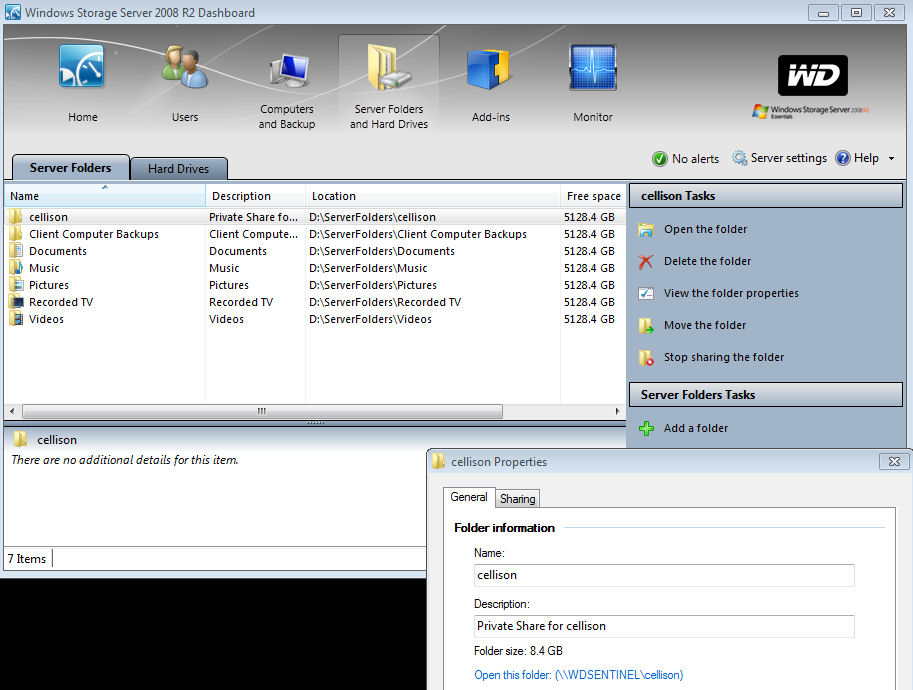Click the green plus Add a folder icon
The image size is (913, 690).
tap(646, 429)
